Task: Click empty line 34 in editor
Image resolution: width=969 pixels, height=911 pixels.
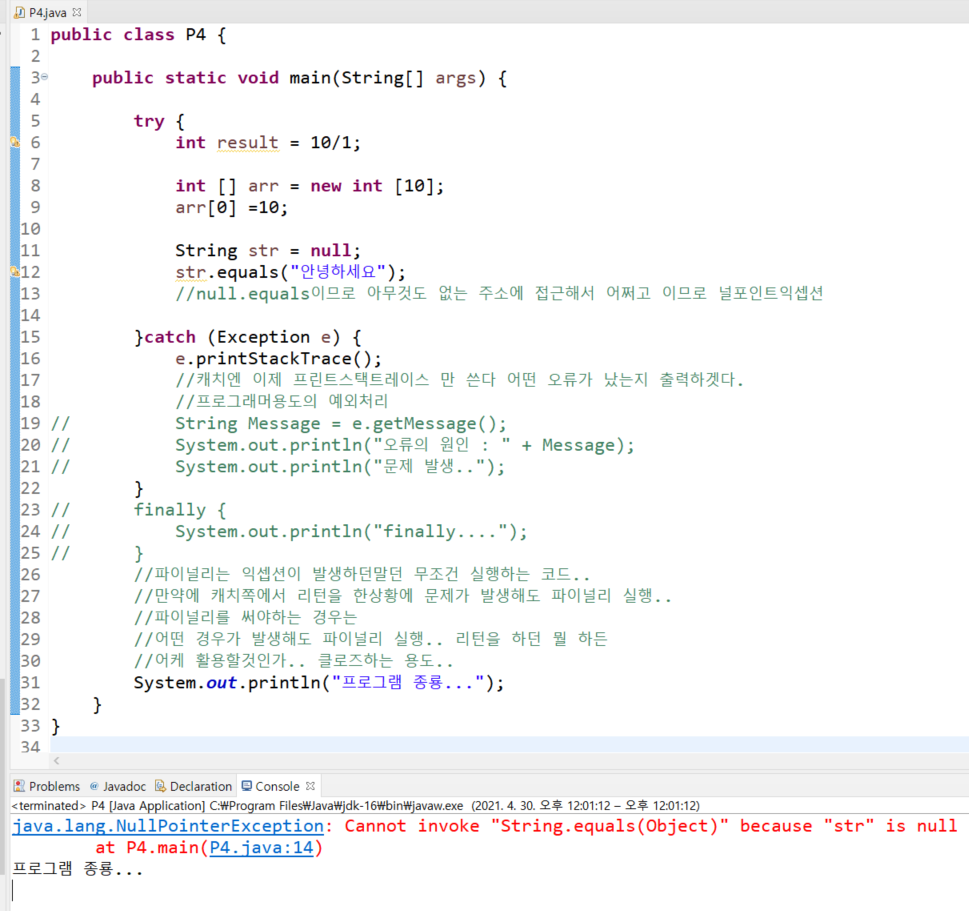Action: pos(507,746)
